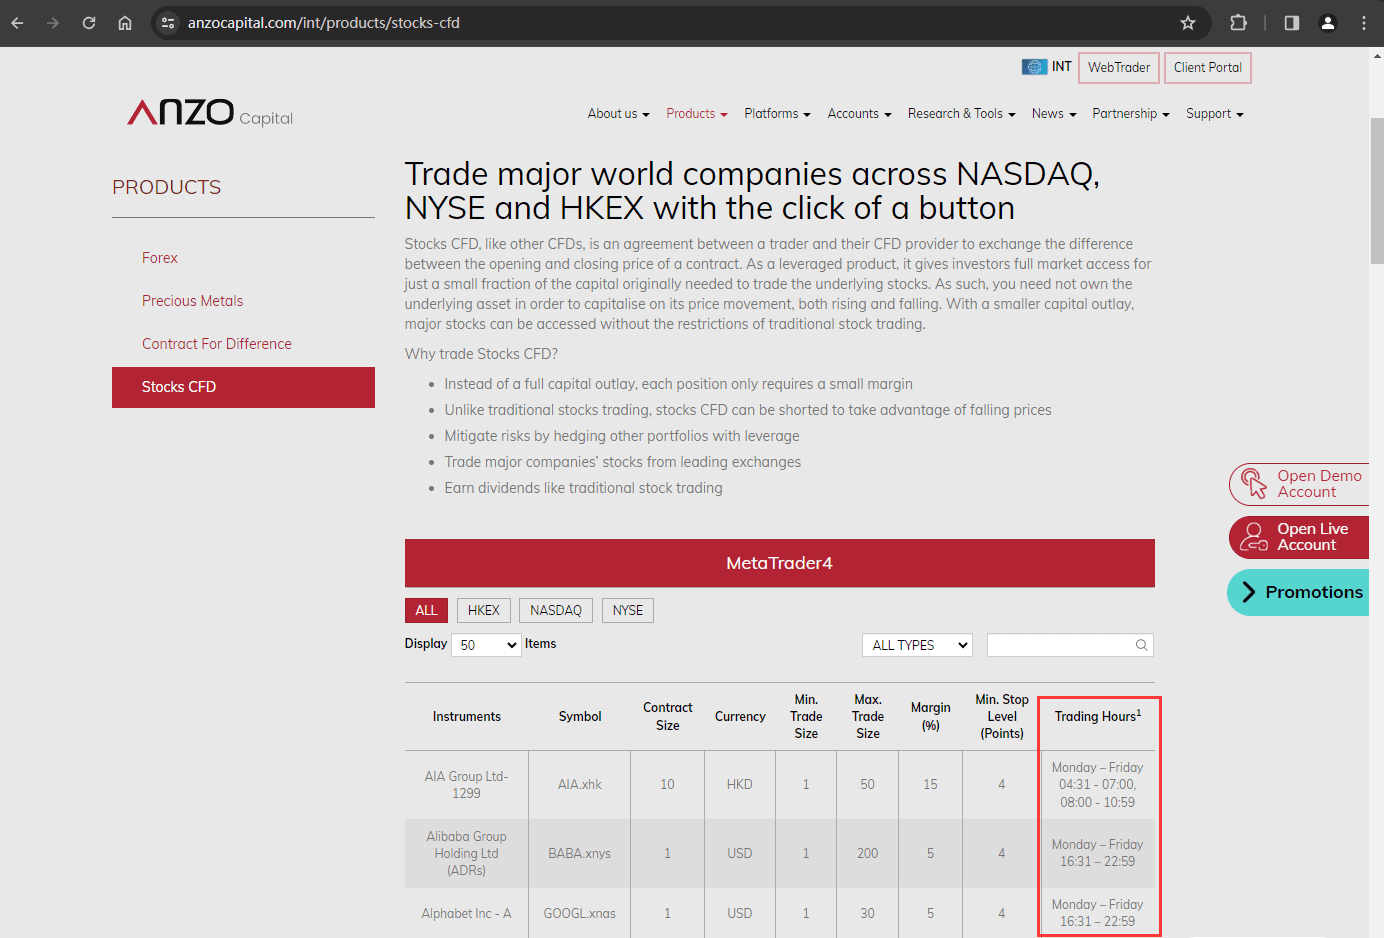The width and height of the screenshot is (1384, 938).
Task: Expand the Research & Tools menu
Action: [x=961, y=114]
